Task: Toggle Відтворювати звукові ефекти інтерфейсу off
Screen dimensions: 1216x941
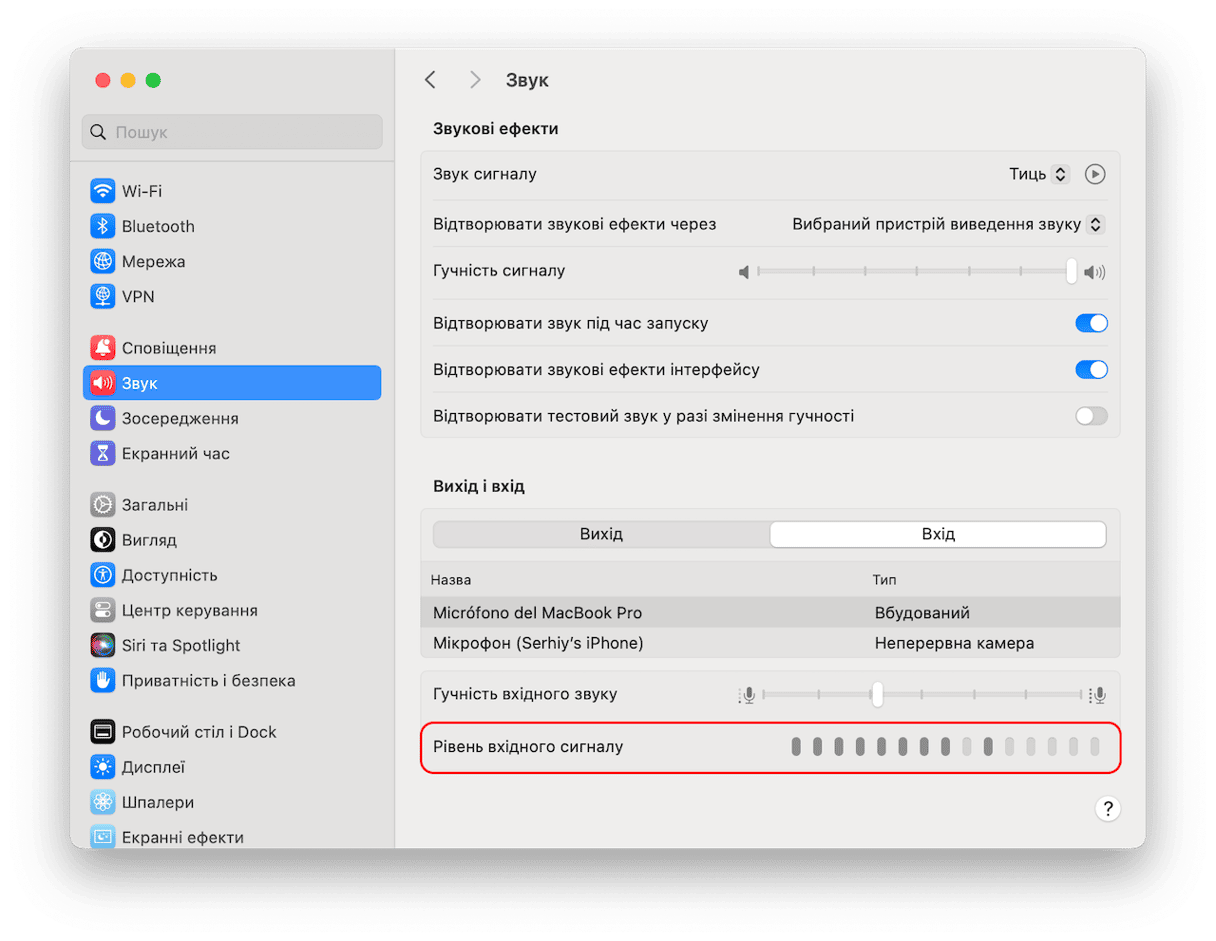Action: [1091, 369]
